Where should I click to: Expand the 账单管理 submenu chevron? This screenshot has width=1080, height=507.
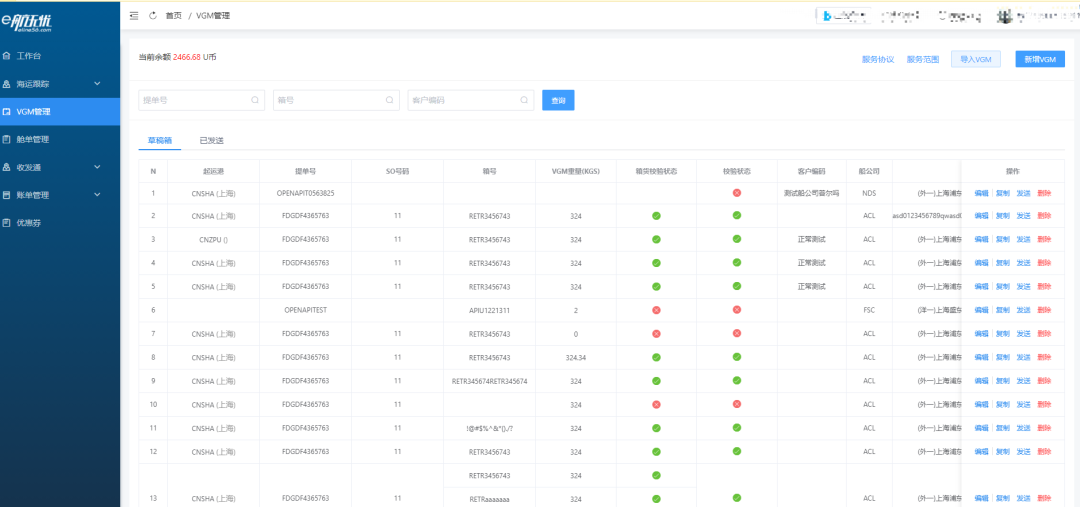(97, 195)
